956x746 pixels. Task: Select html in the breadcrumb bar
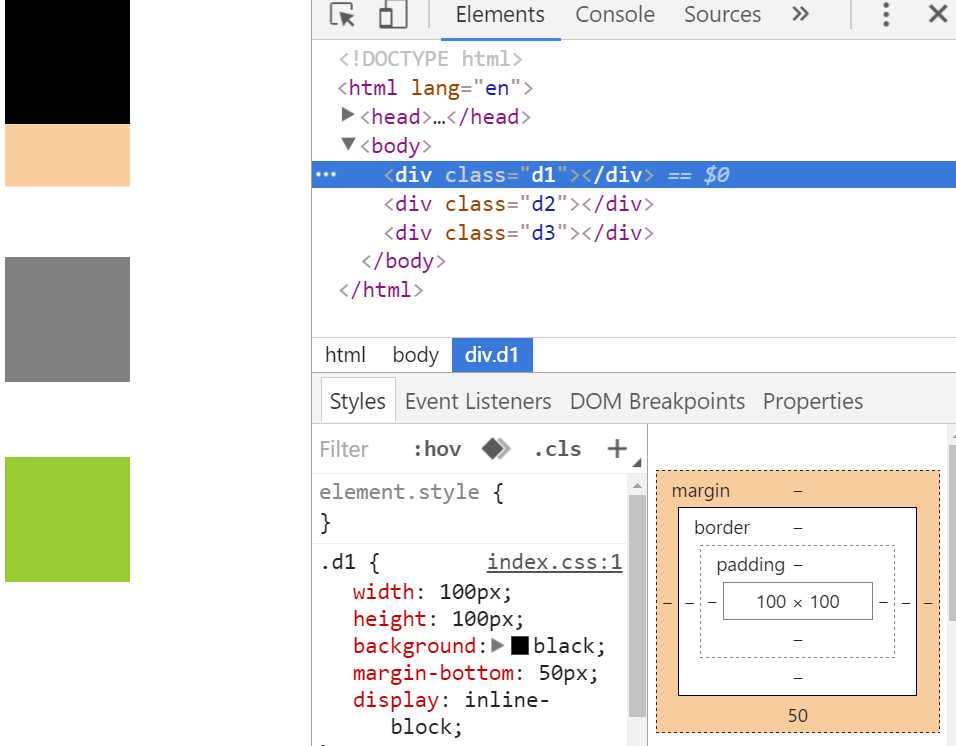click(x=345, y=355)
